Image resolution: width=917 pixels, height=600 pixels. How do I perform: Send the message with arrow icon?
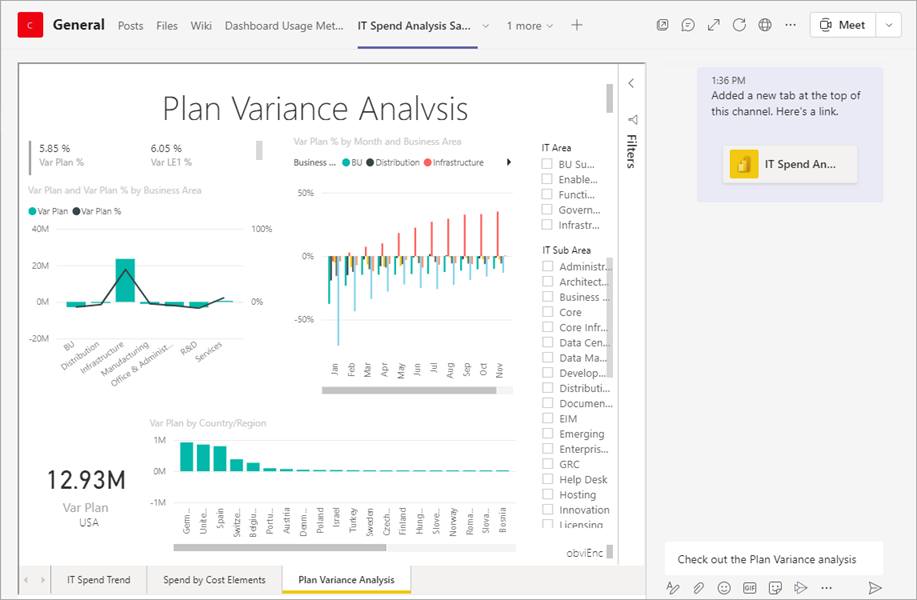pos(875,588)
